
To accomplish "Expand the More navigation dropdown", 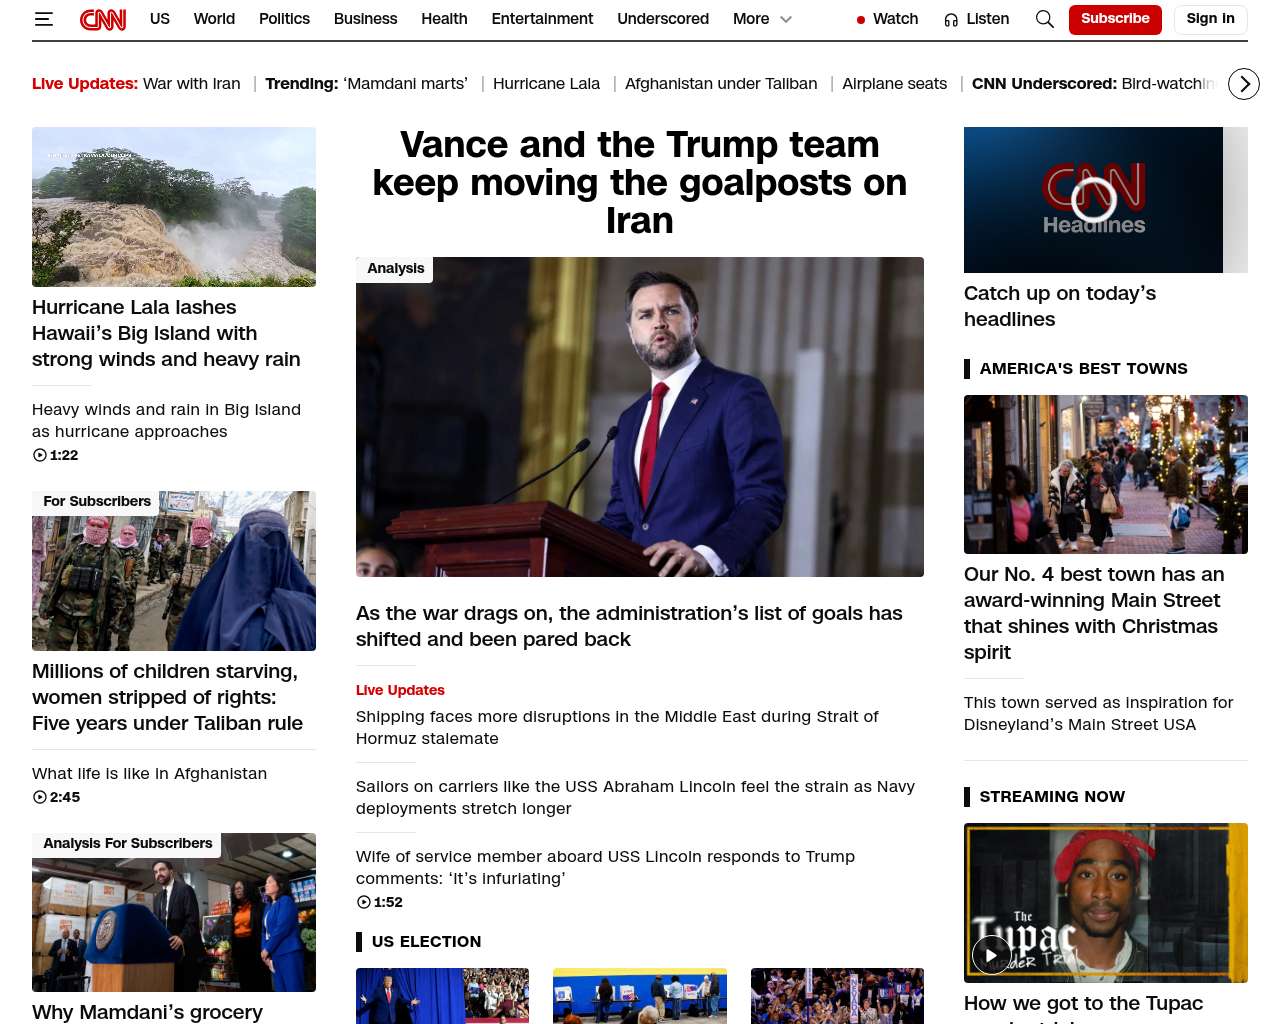I will [762, 19].
